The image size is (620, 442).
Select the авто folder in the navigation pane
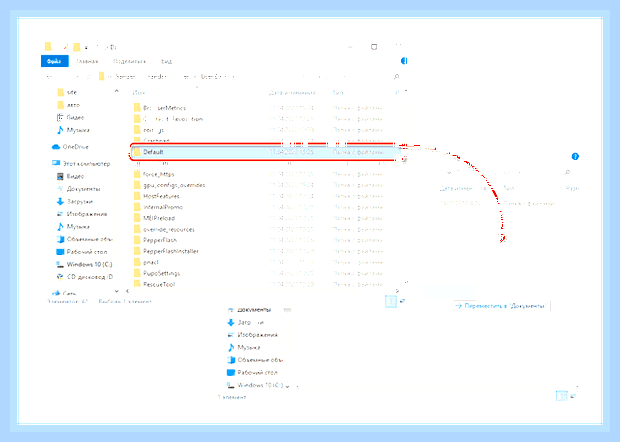click(x=68, y=105)
